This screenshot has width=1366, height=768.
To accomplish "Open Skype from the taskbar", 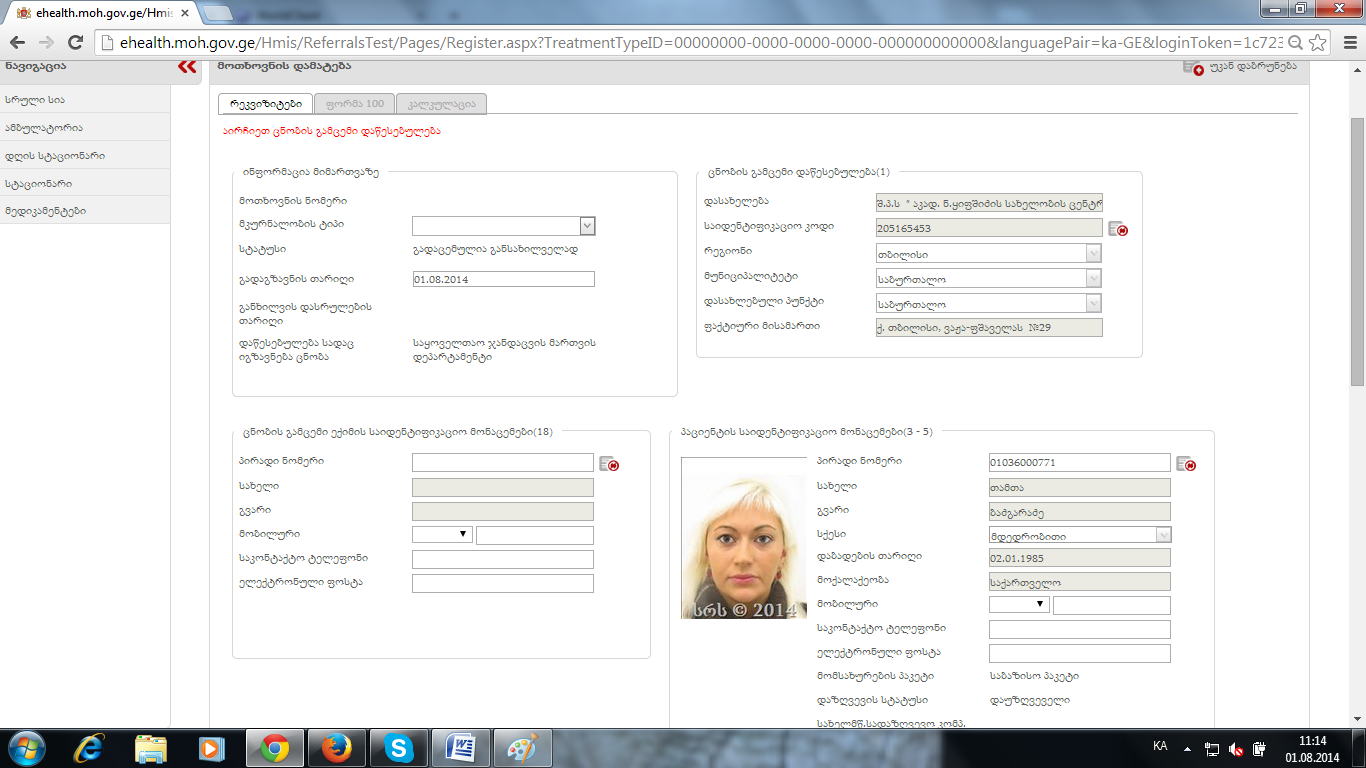I will click(399, 747).
